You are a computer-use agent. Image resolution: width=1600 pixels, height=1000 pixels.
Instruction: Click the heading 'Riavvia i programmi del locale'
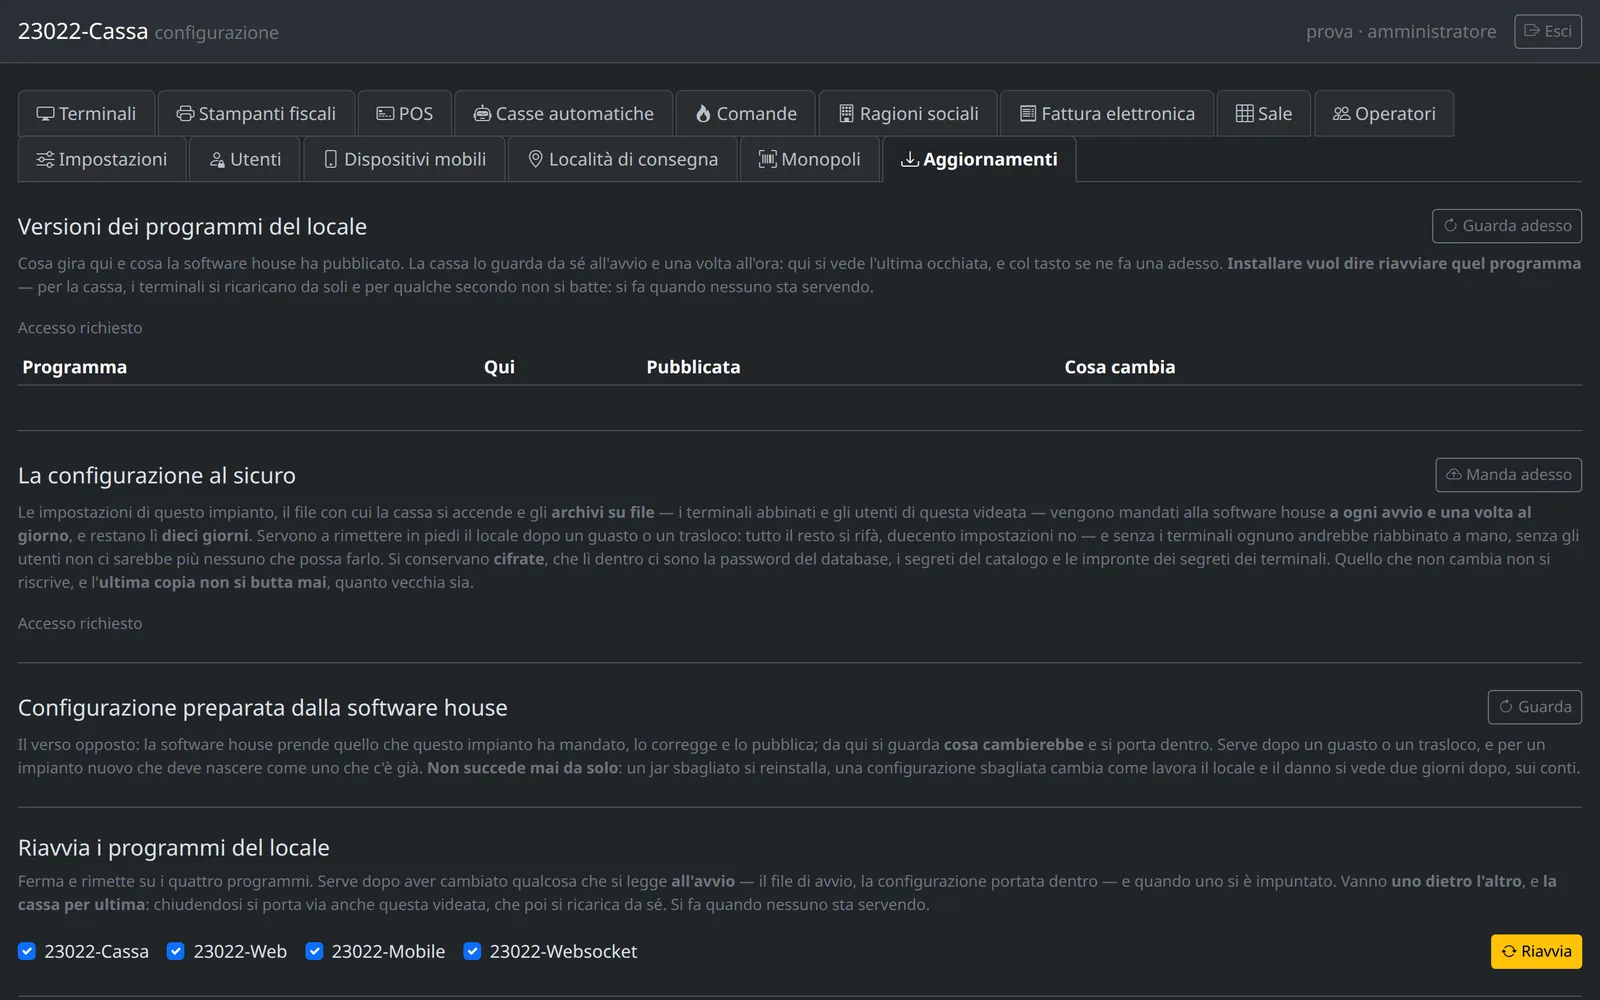pyautogui.click(x=174, y=848)
